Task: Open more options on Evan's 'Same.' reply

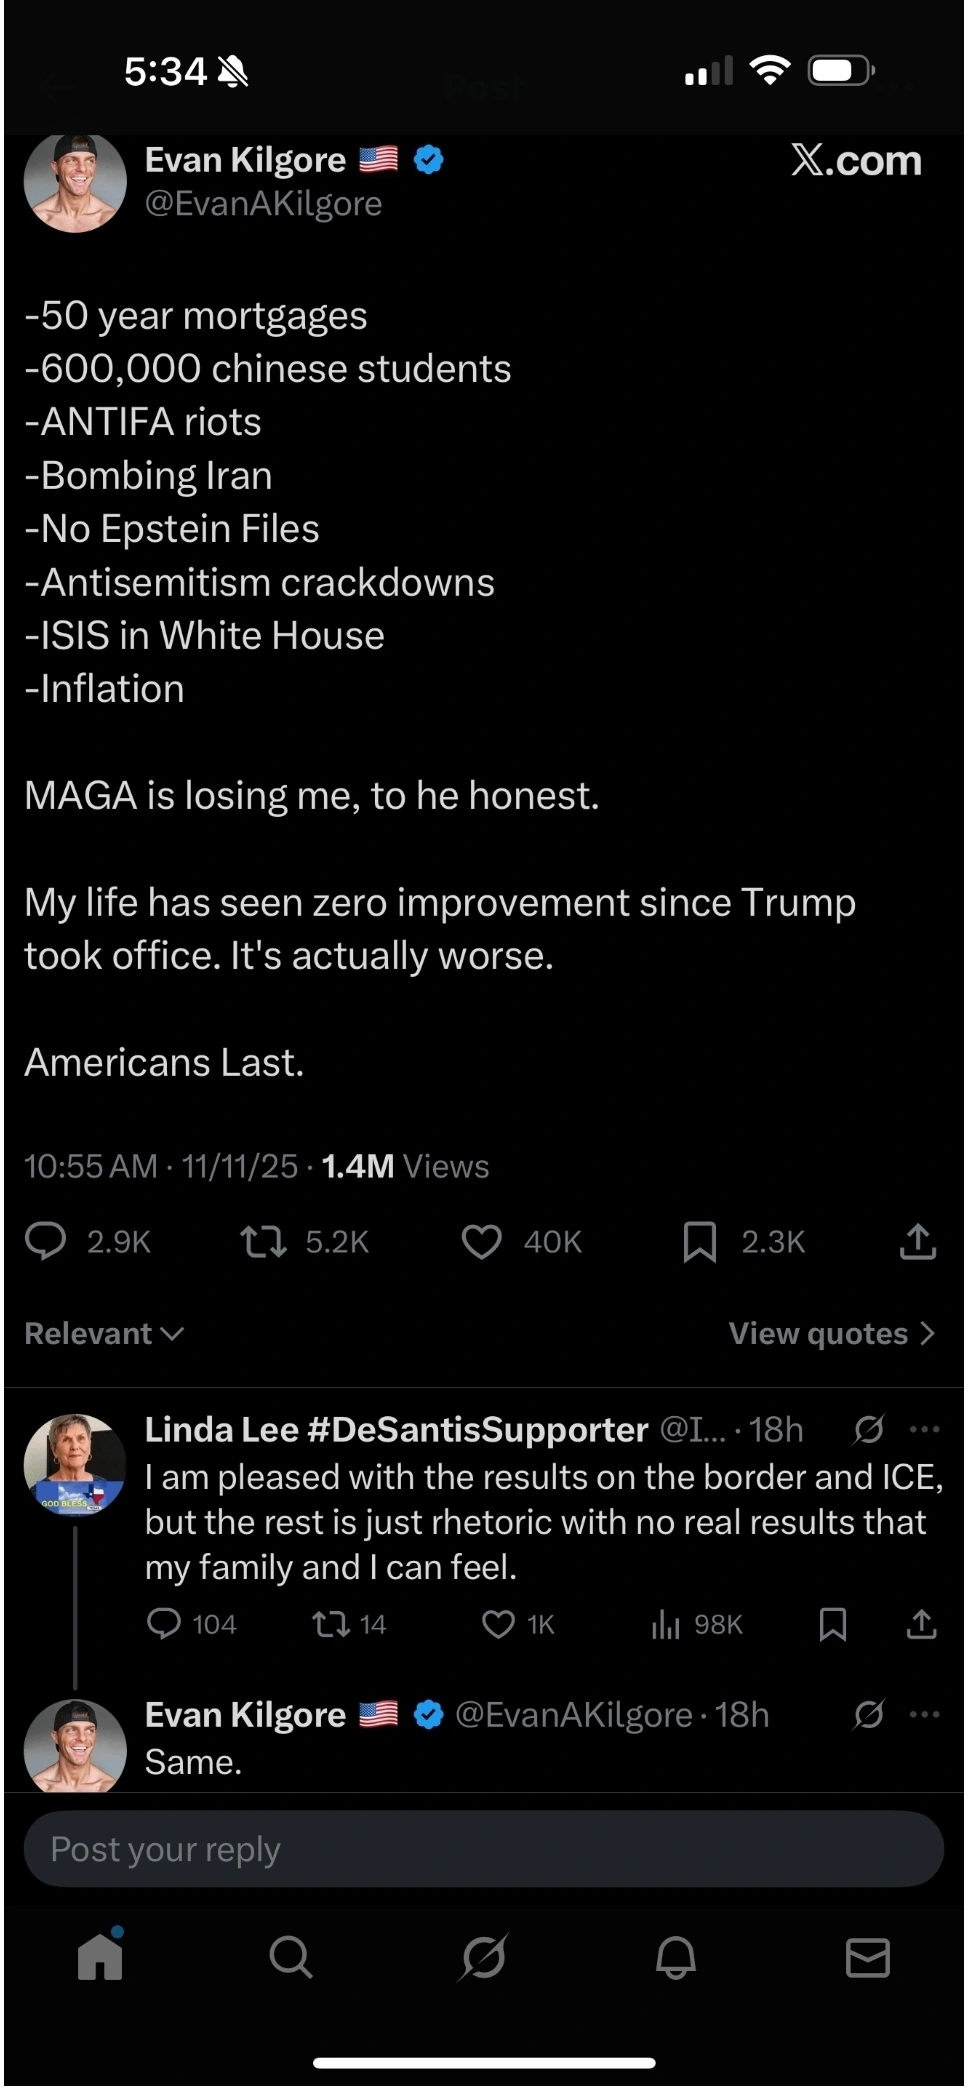Action: (x=925, y=1714)
